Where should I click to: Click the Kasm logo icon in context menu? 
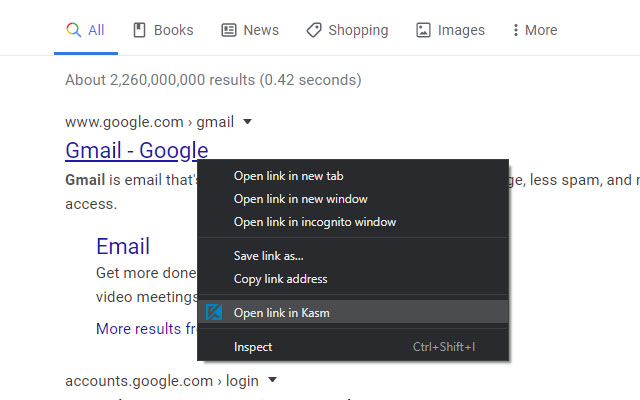coord(213,312)
